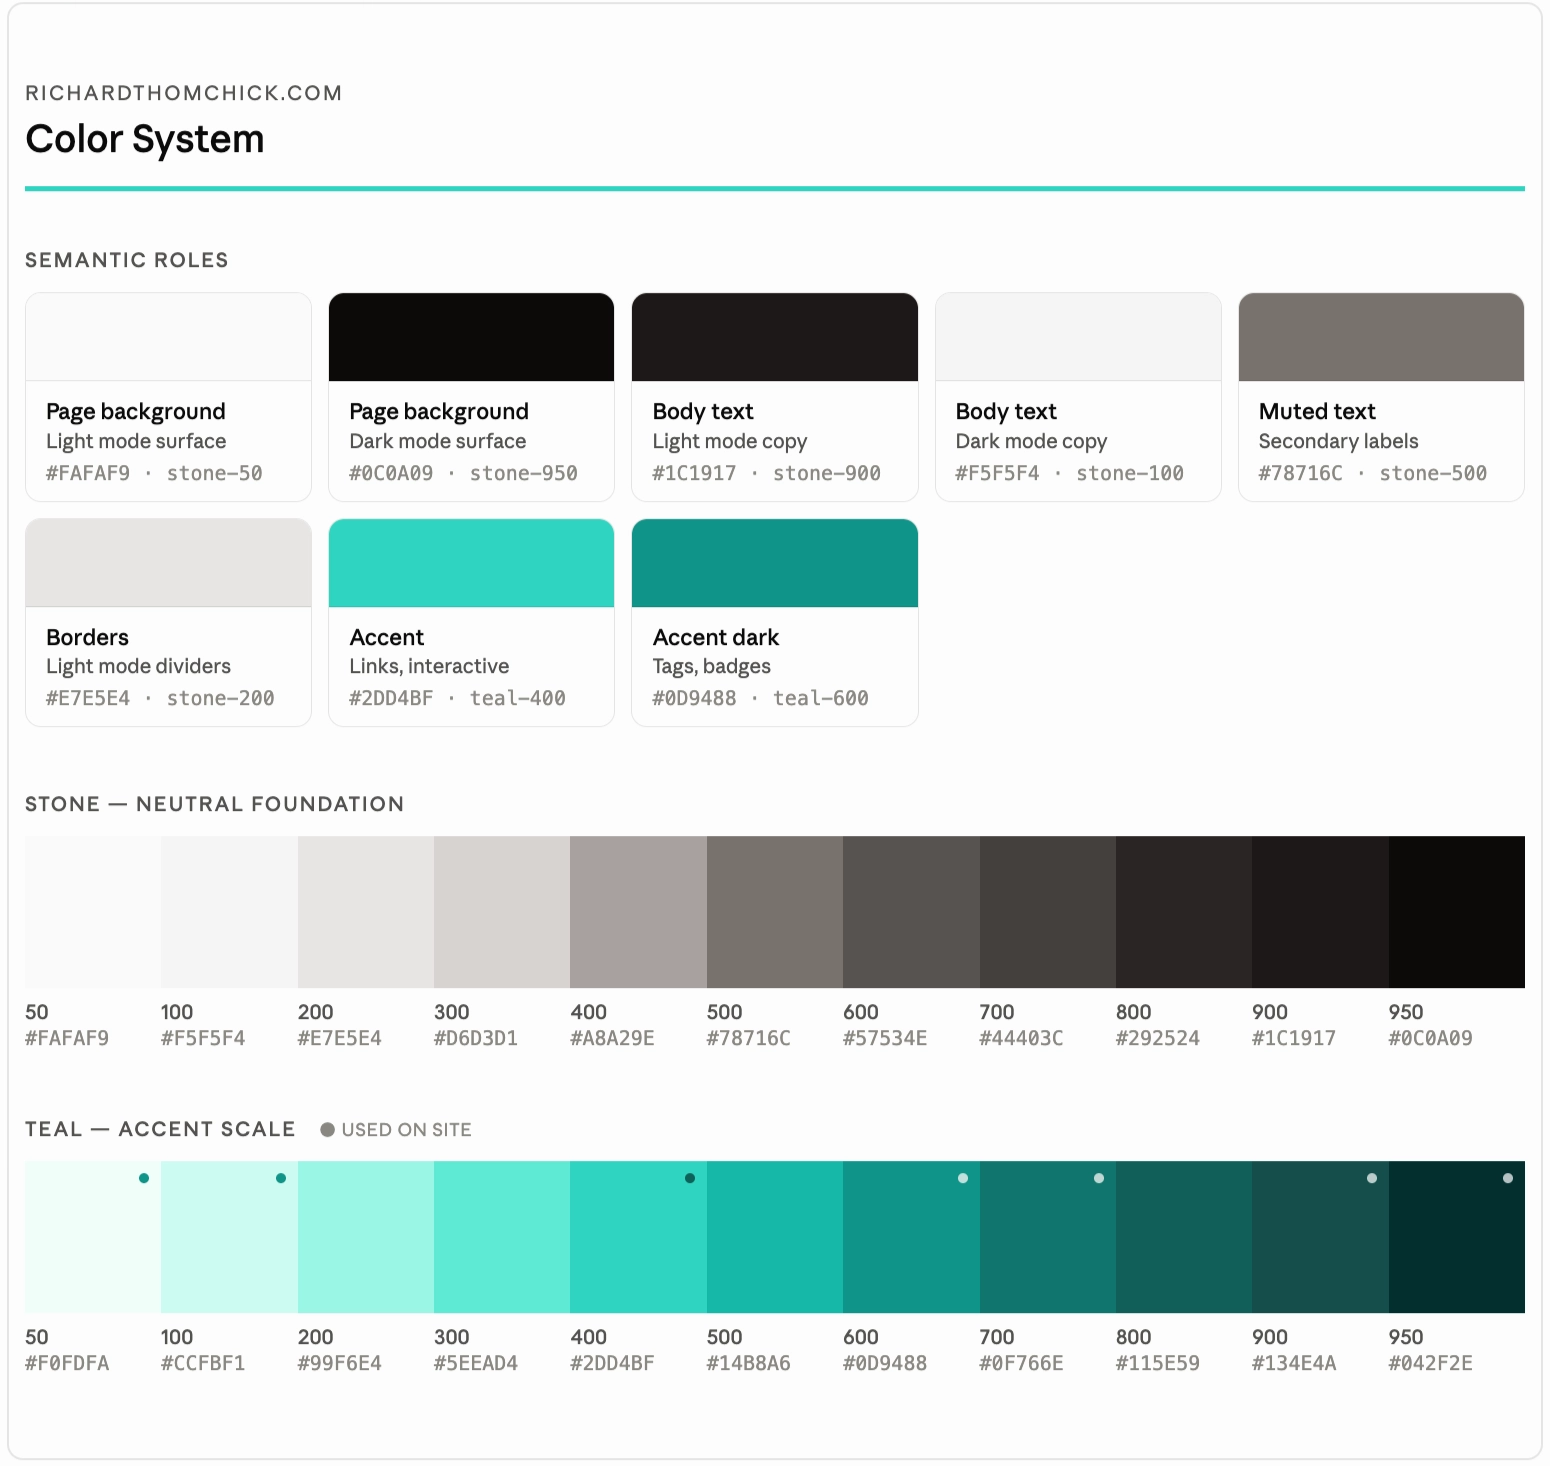Select the dark mode Page background card swatch
This screenshot has width=1550, height=1466.
471,337
